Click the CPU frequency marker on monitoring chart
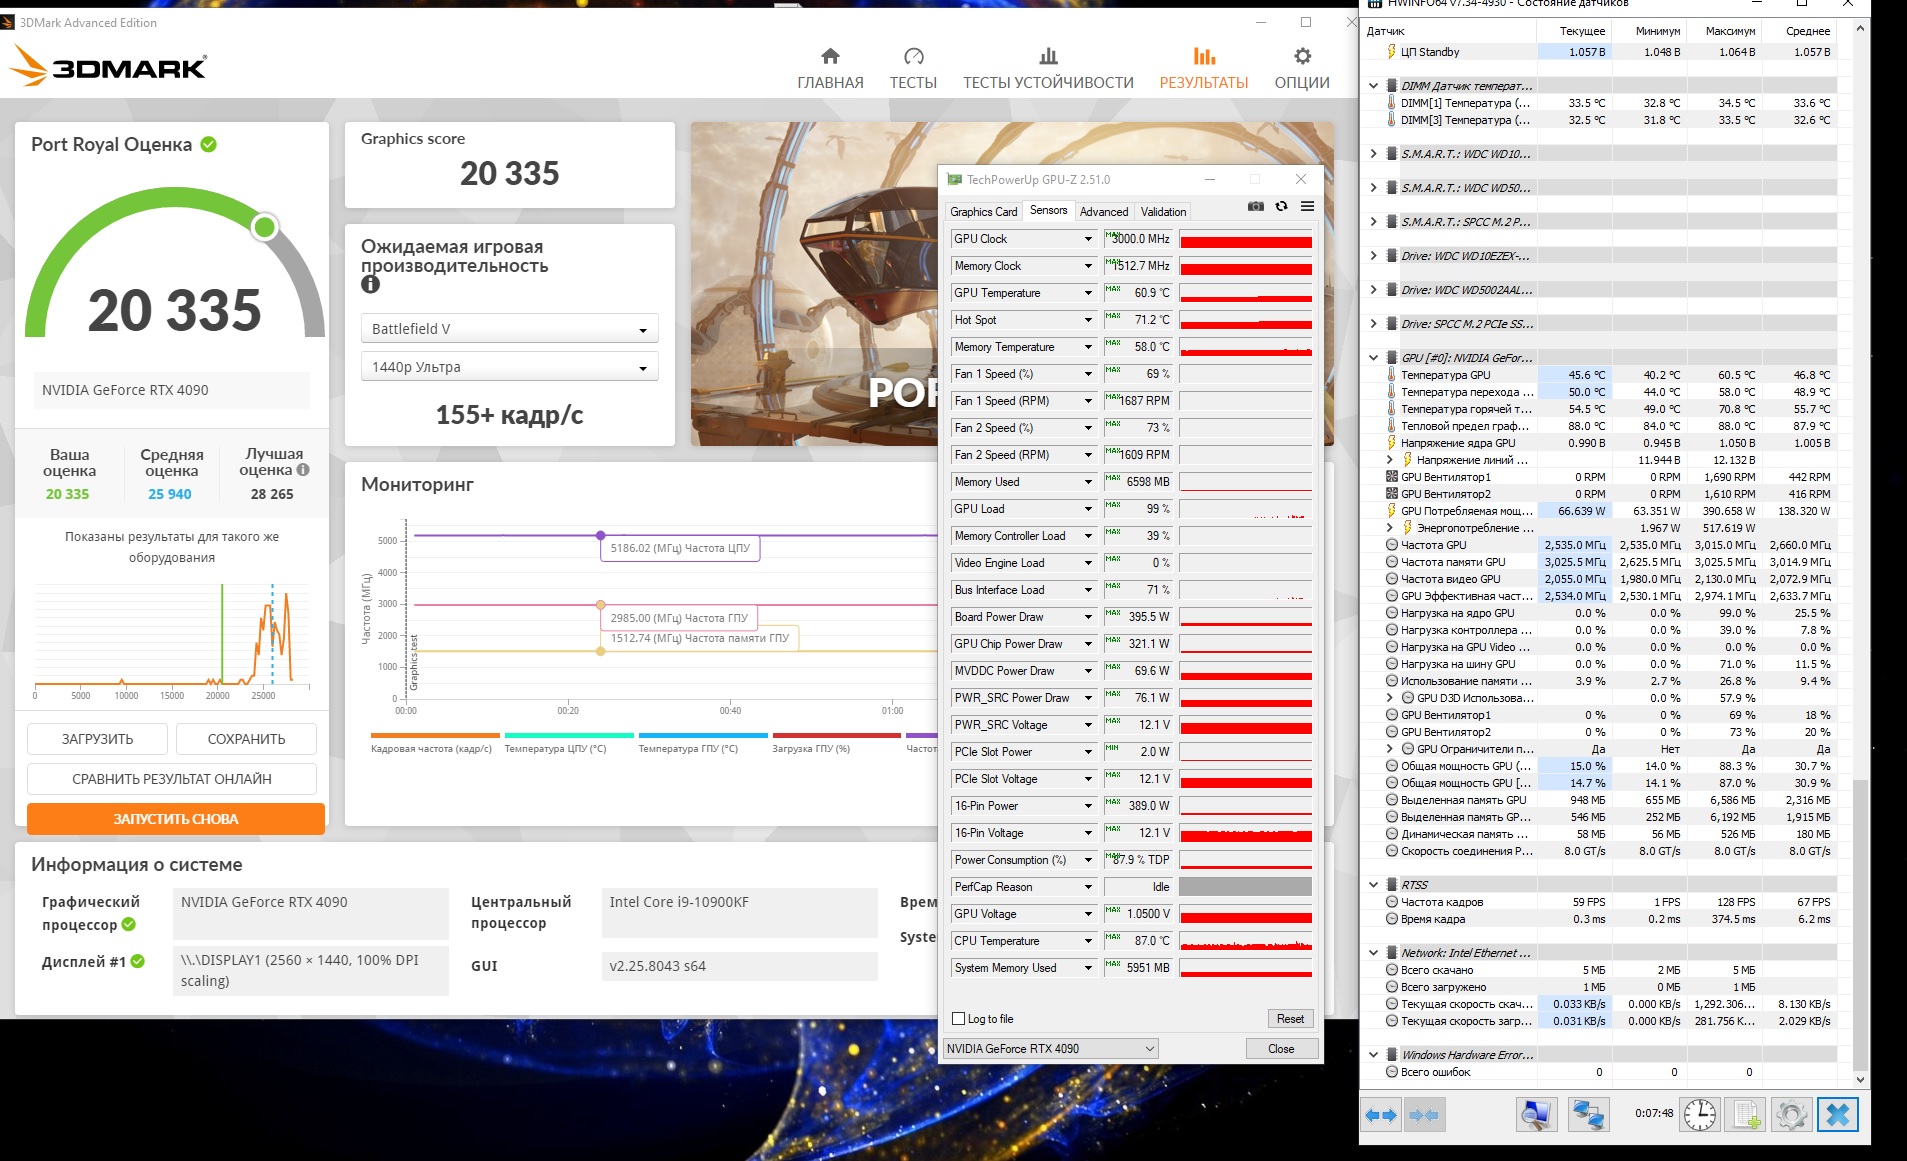 pos(600,536)
